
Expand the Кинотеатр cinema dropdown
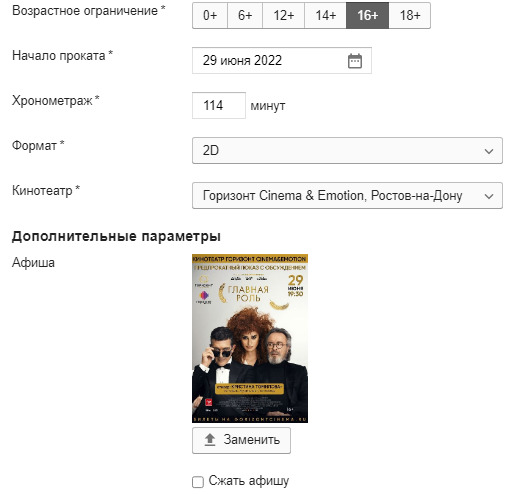tap(347, 196)
